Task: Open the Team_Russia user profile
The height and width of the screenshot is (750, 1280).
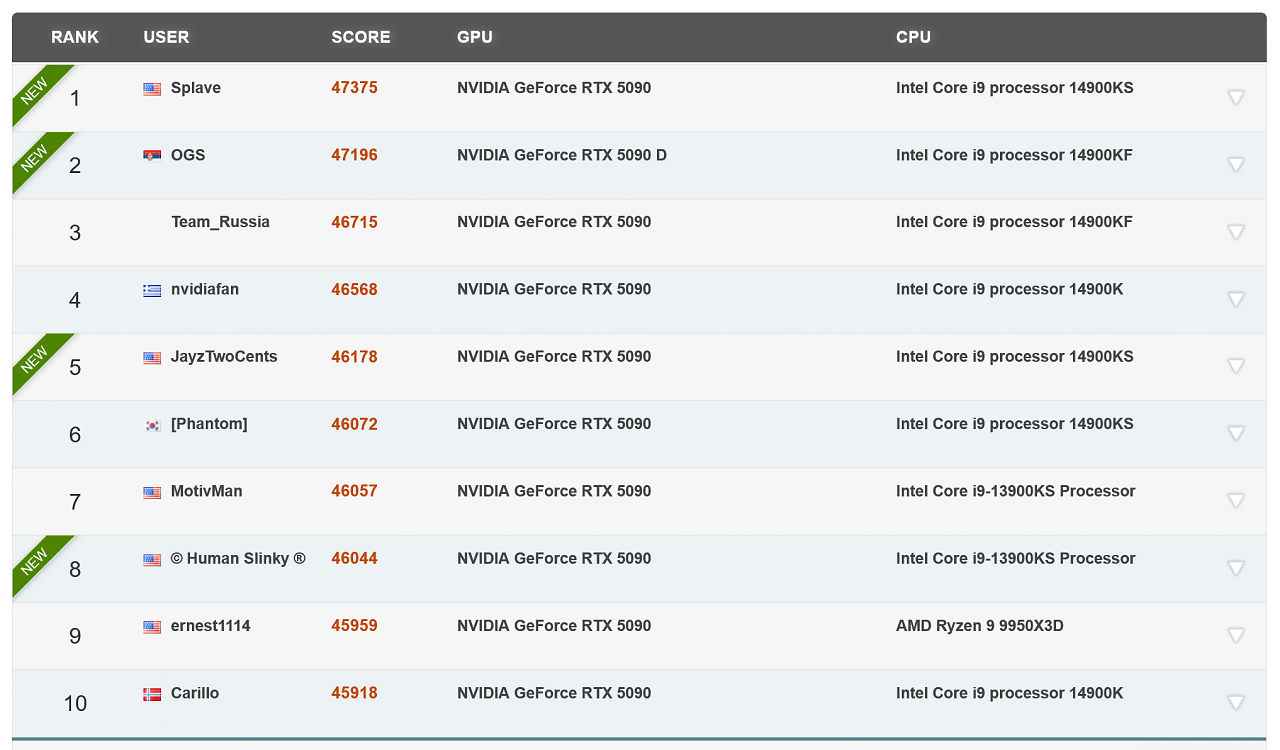Action: coord(220,222)
